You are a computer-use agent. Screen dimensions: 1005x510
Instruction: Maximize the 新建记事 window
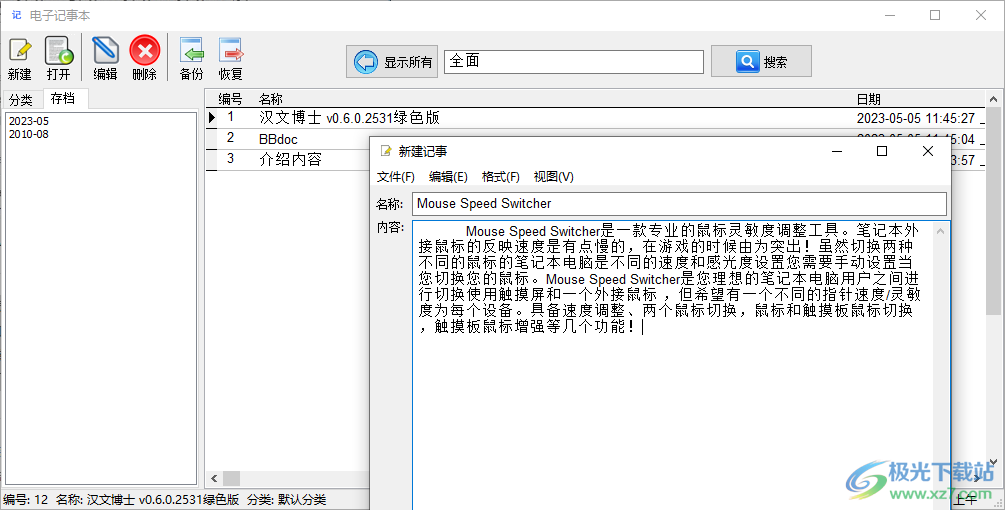pos(882,151)
